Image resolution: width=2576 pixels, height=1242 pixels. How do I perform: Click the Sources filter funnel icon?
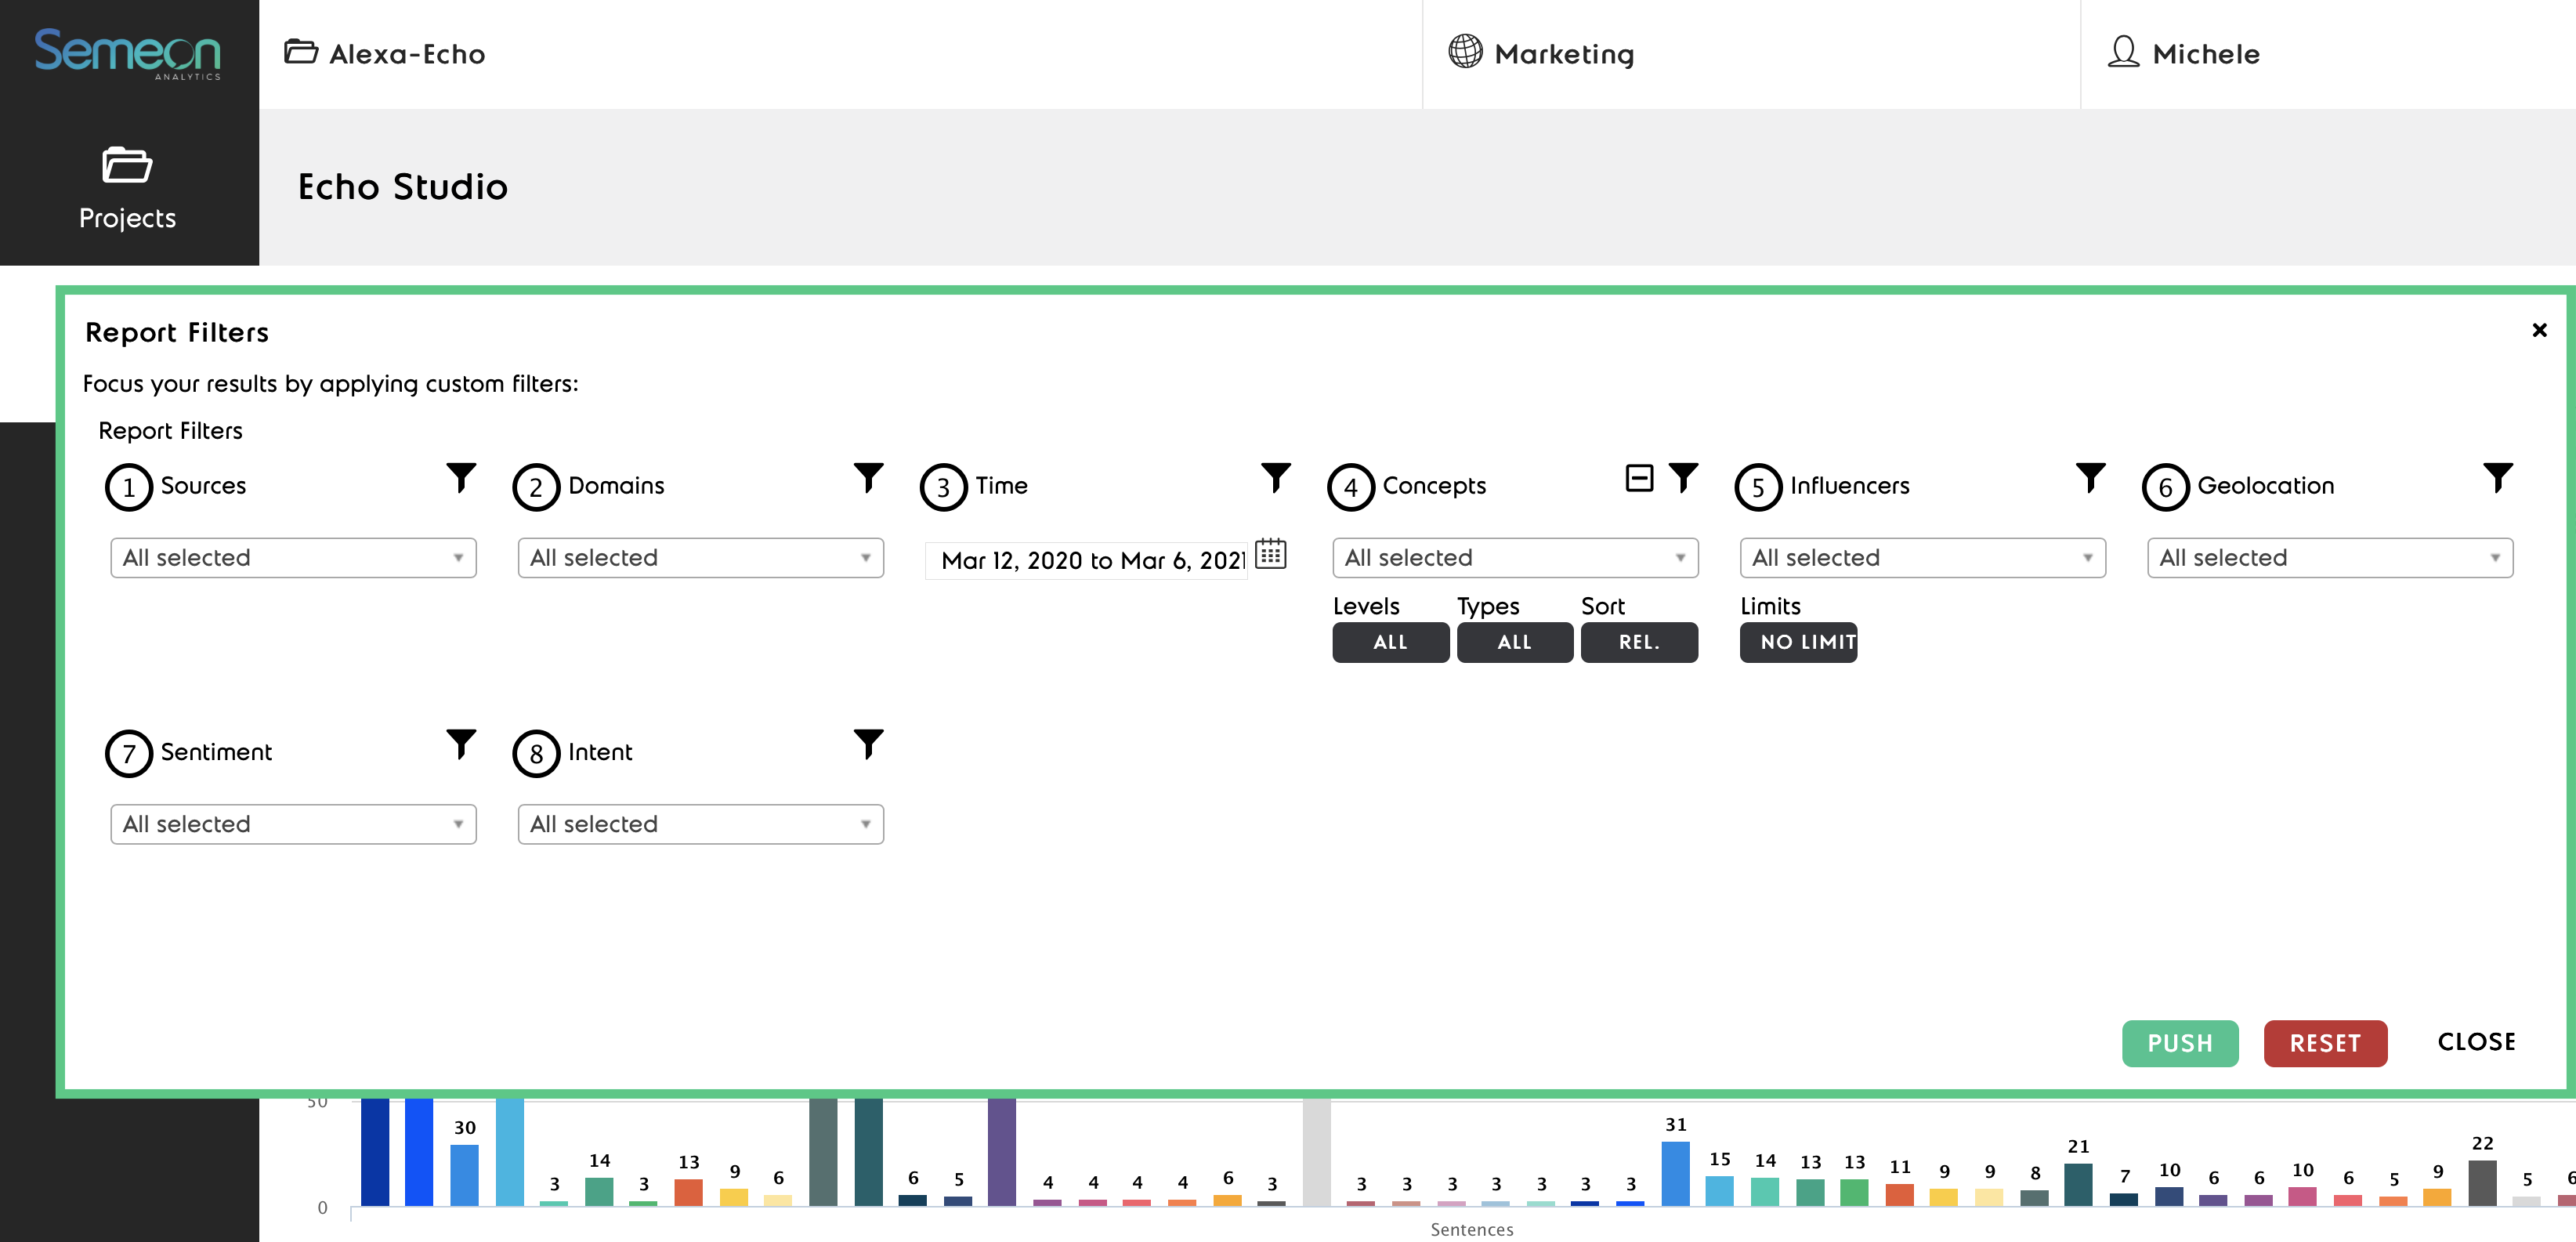tap(461, 477)
